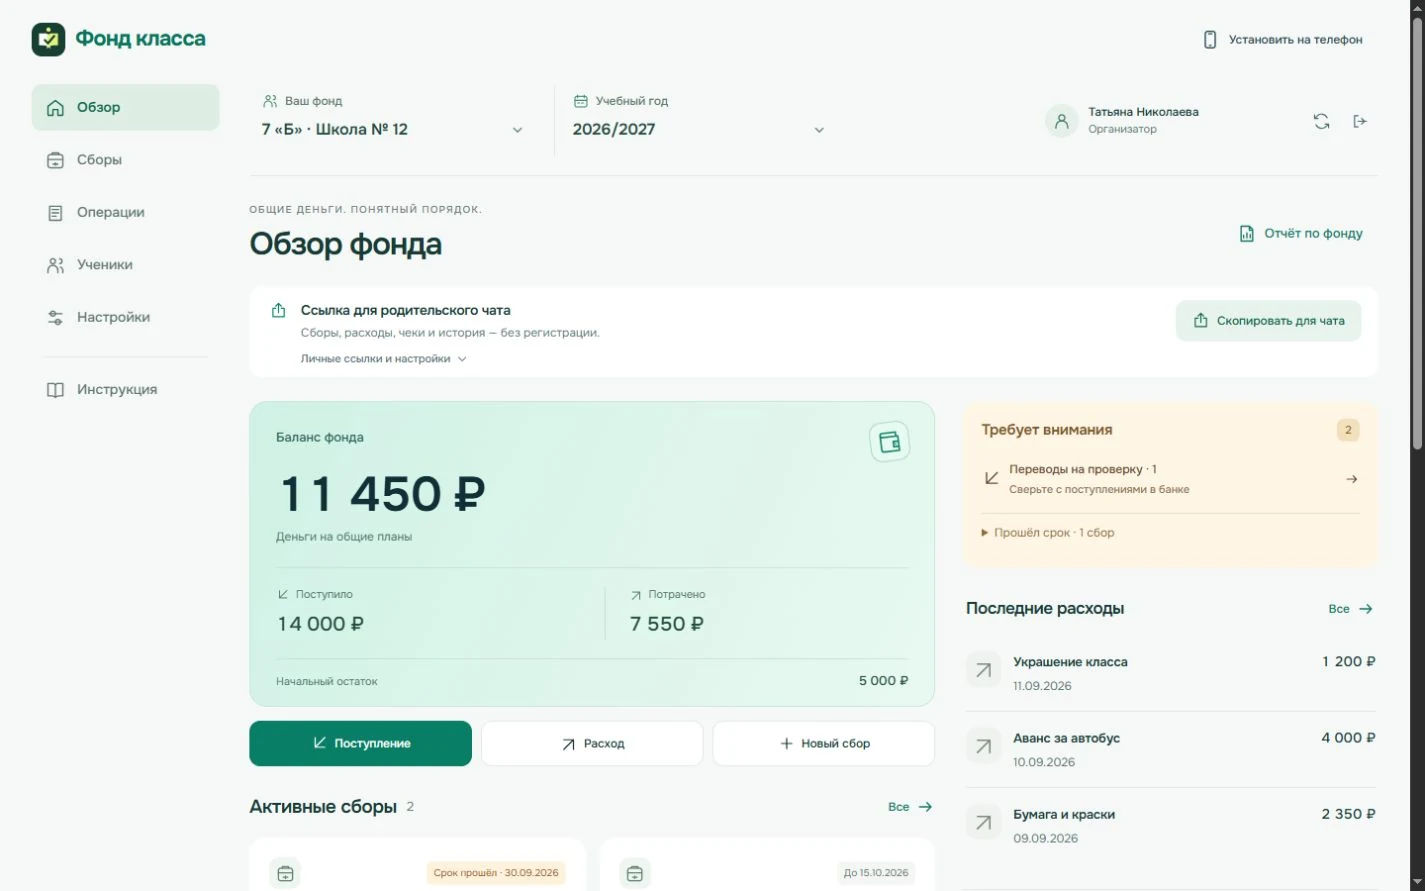The width and height of the screenshot is (1425, 891).
Task: Click the share icon beside Ссылка для родительского чата
Action: click(279, 311)
